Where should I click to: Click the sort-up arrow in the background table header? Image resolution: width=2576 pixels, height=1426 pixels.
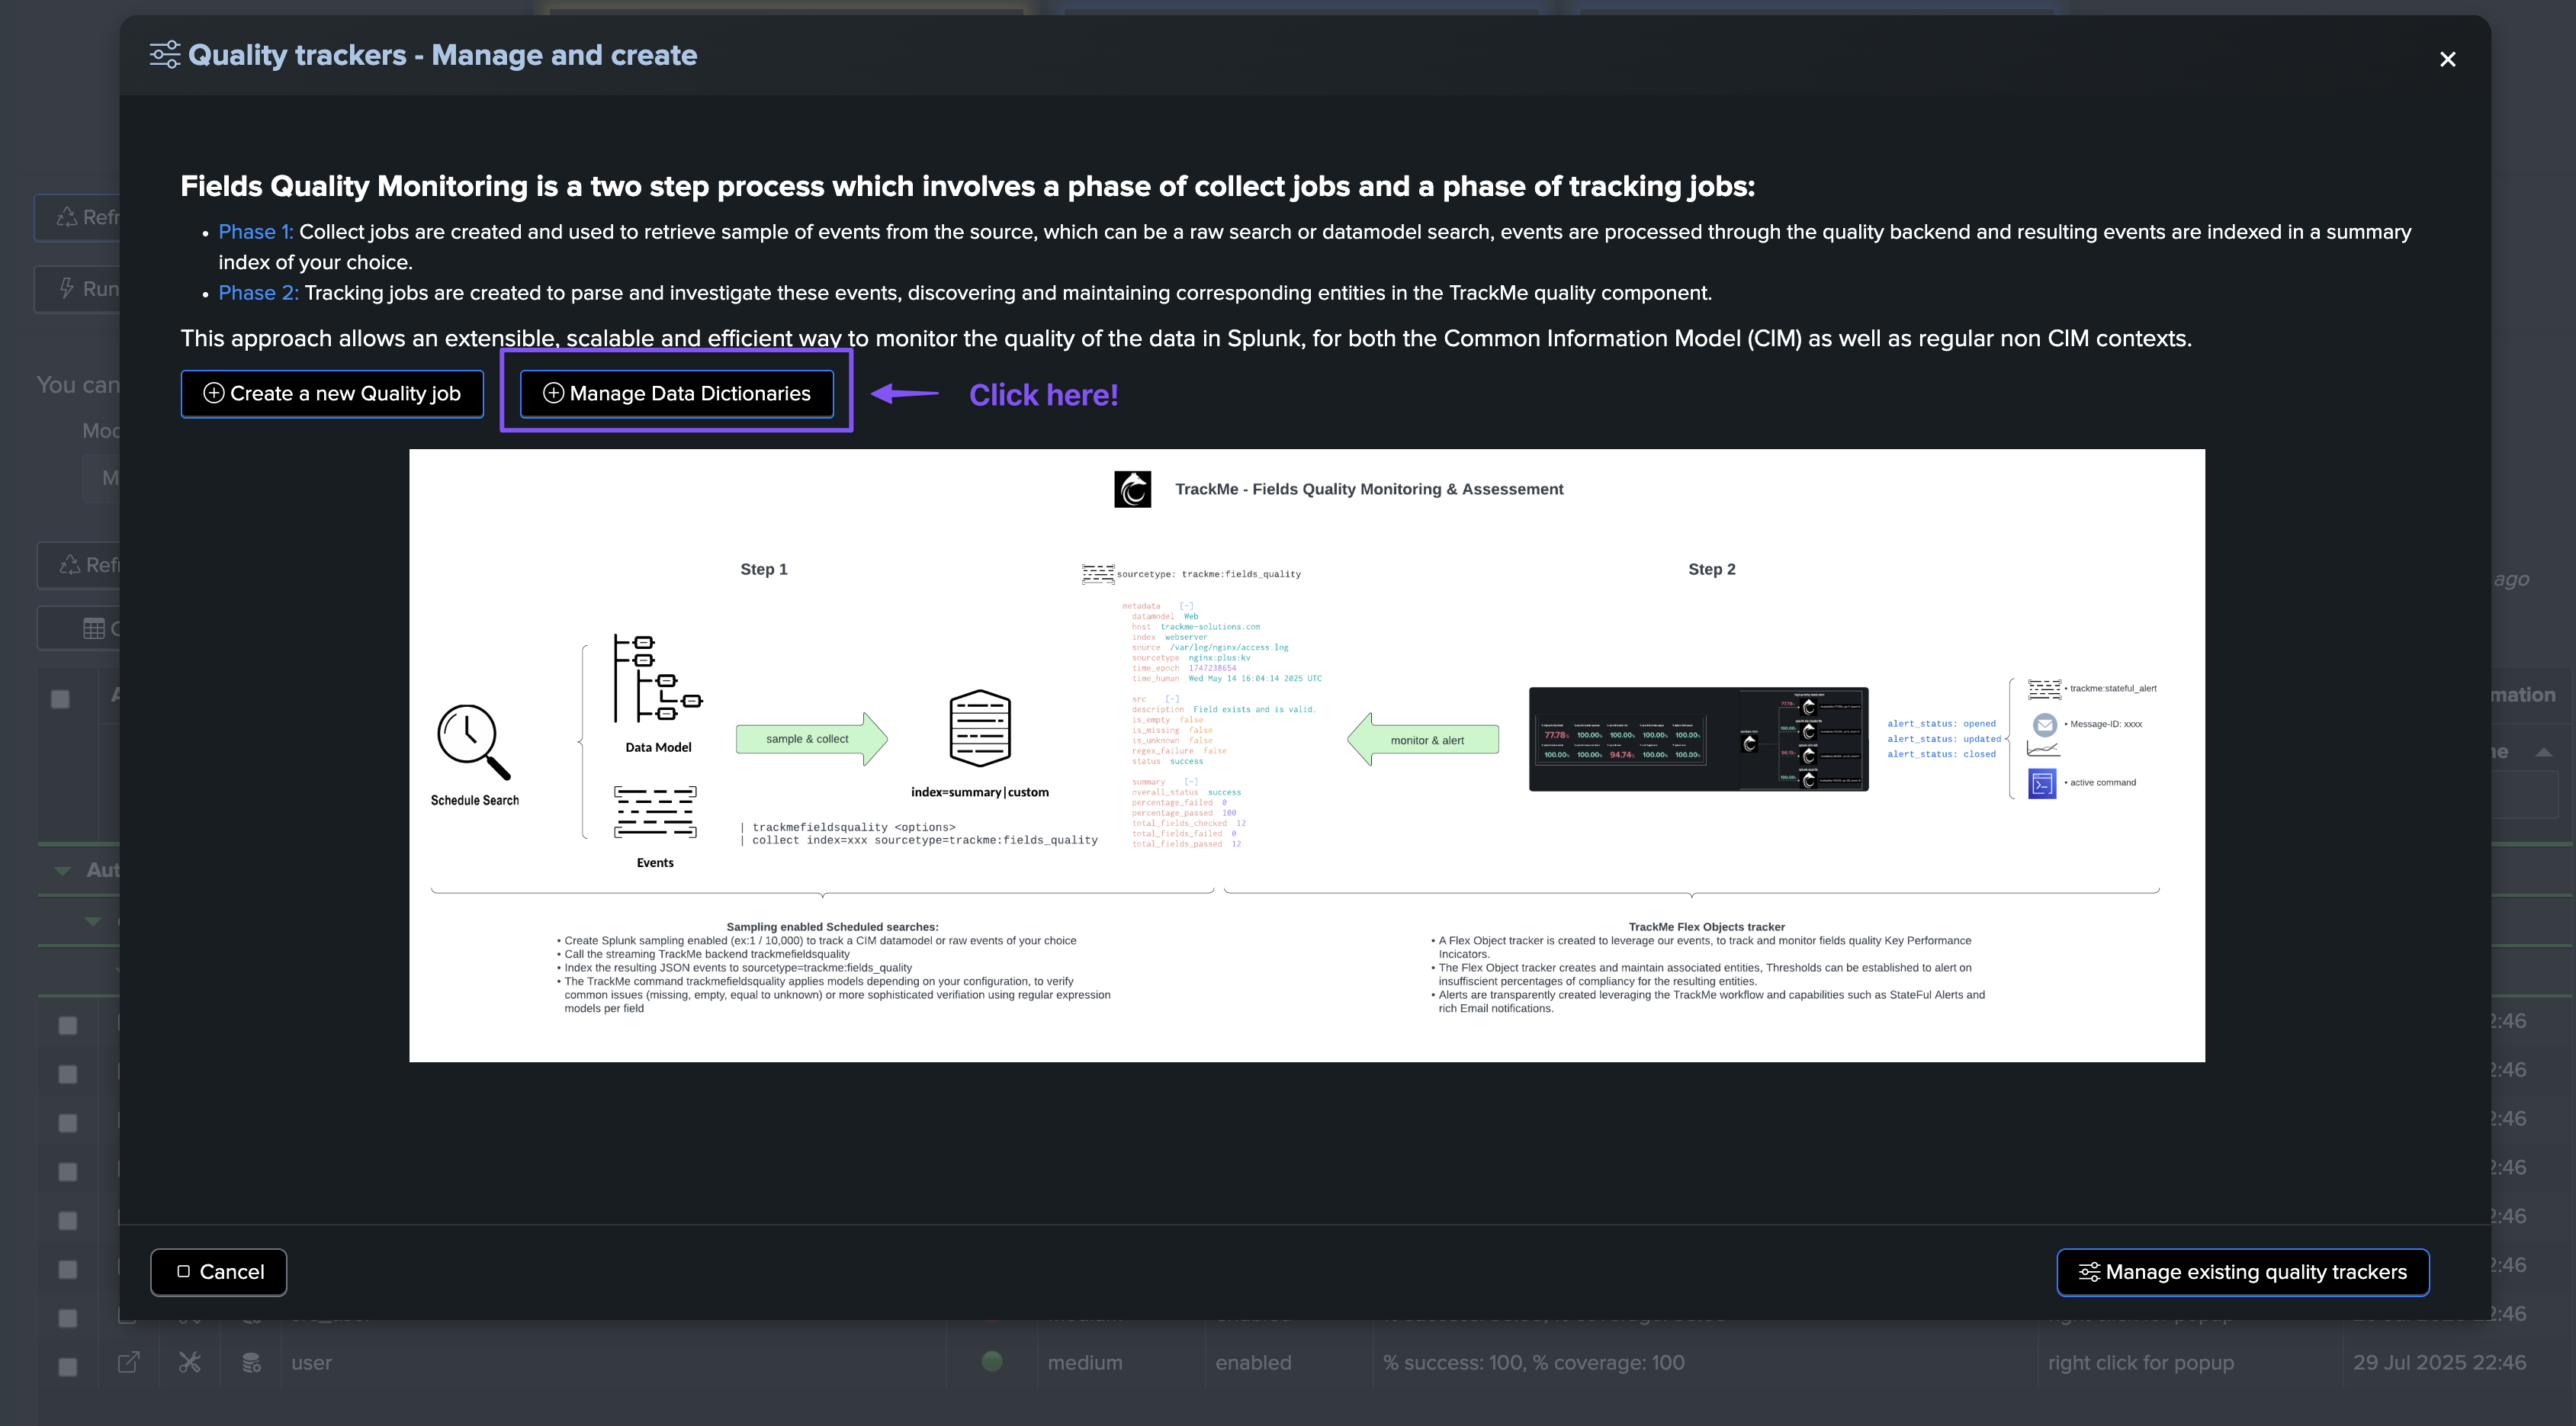2544,752
